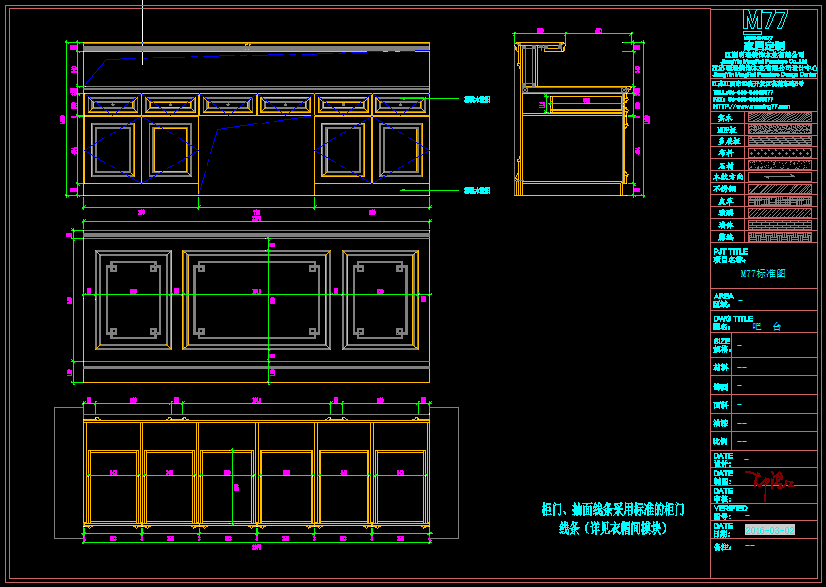Viewport: 826px width, 587px height.
Task: Select the "TEL" phone number line
Action: point(743,93)
